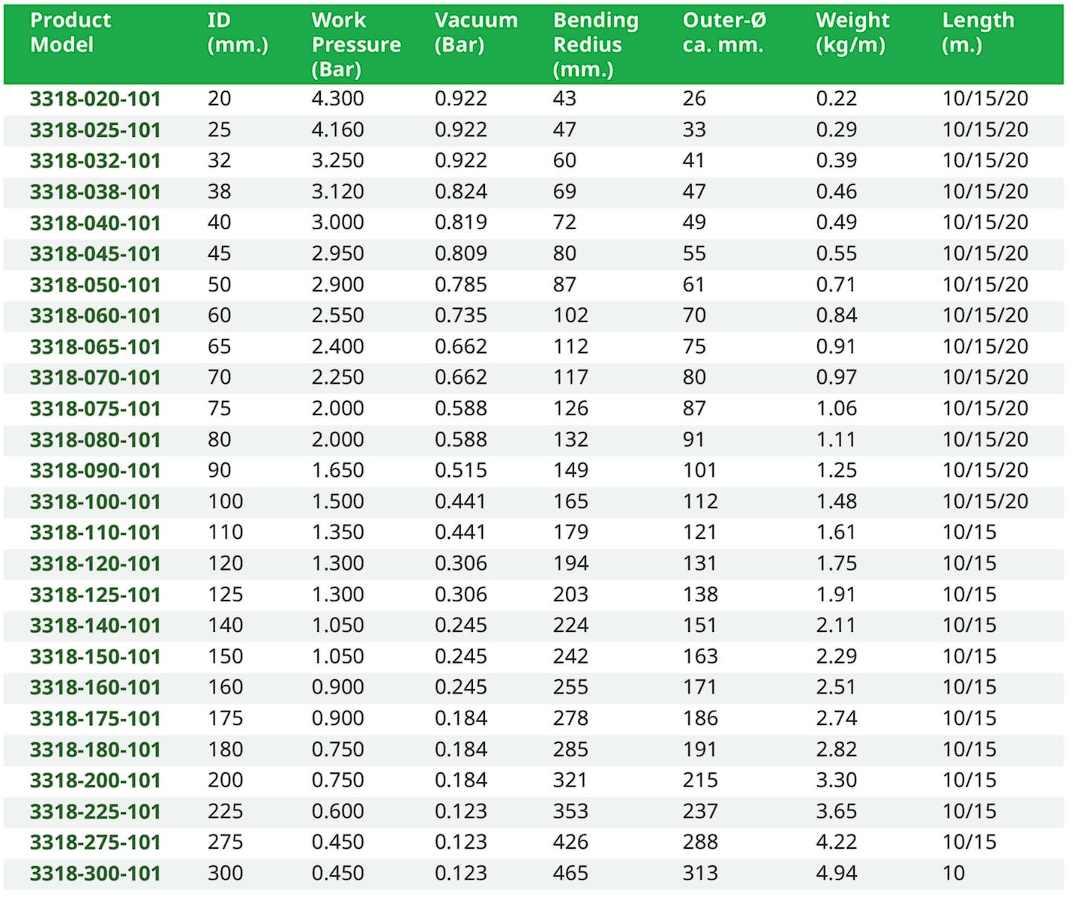Click the Bending Redius column header
The height and width of the screenshot is (900, 1073).
pos(595,45)
